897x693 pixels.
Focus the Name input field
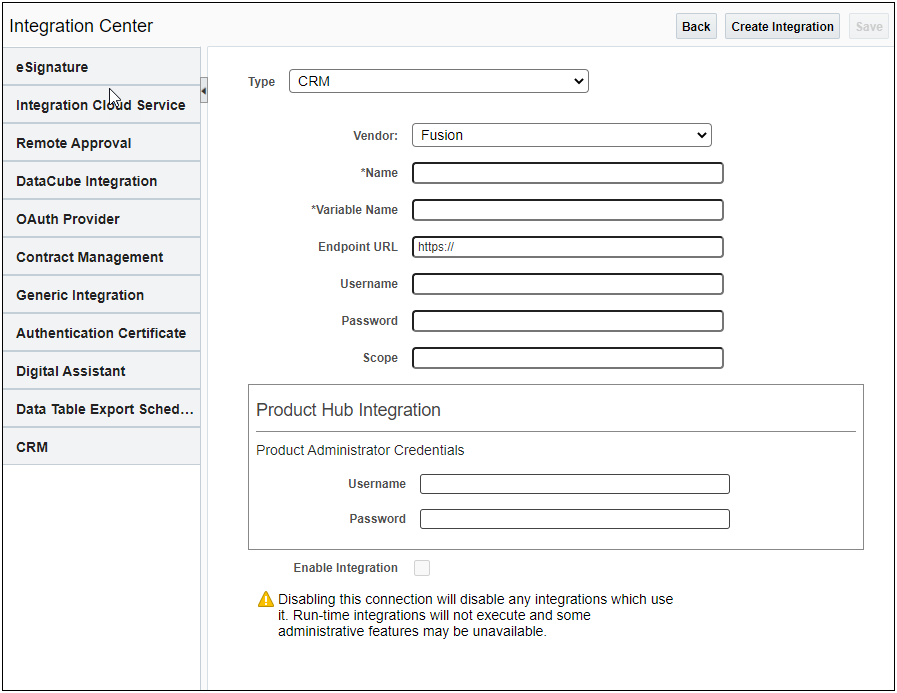(x=567, y=173)
